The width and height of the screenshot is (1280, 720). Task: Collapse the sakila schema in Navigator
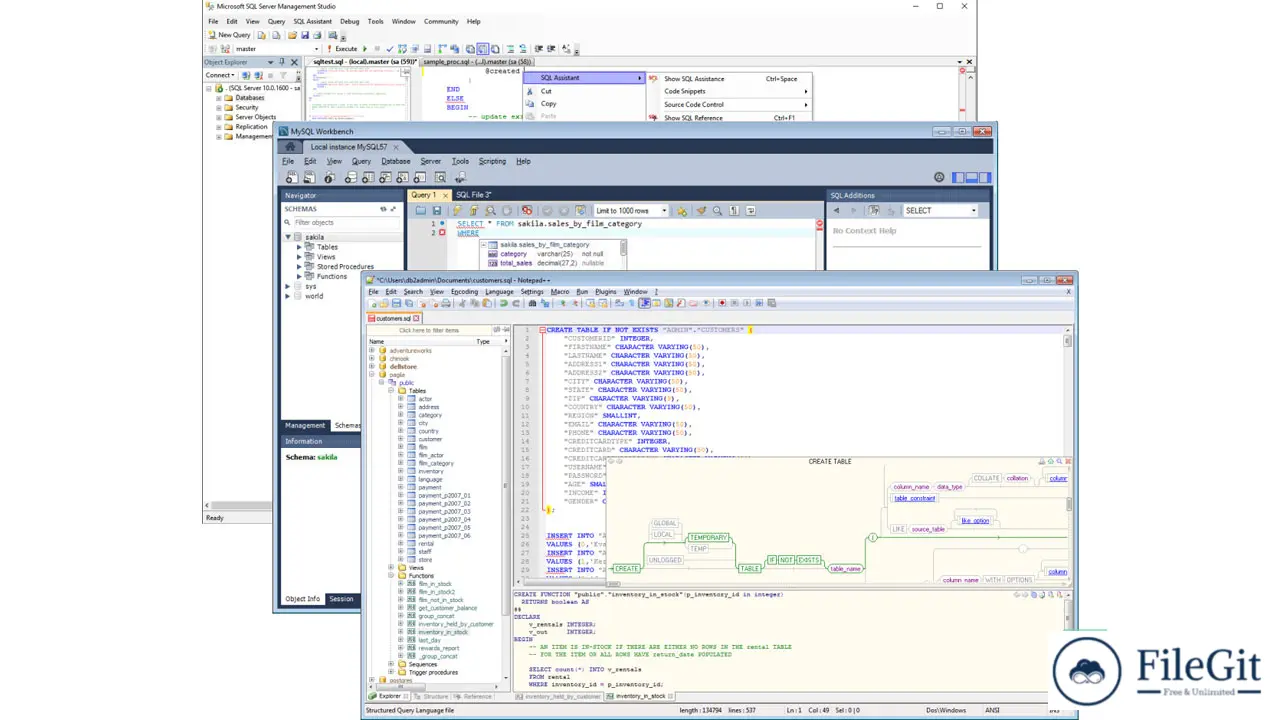289,237
